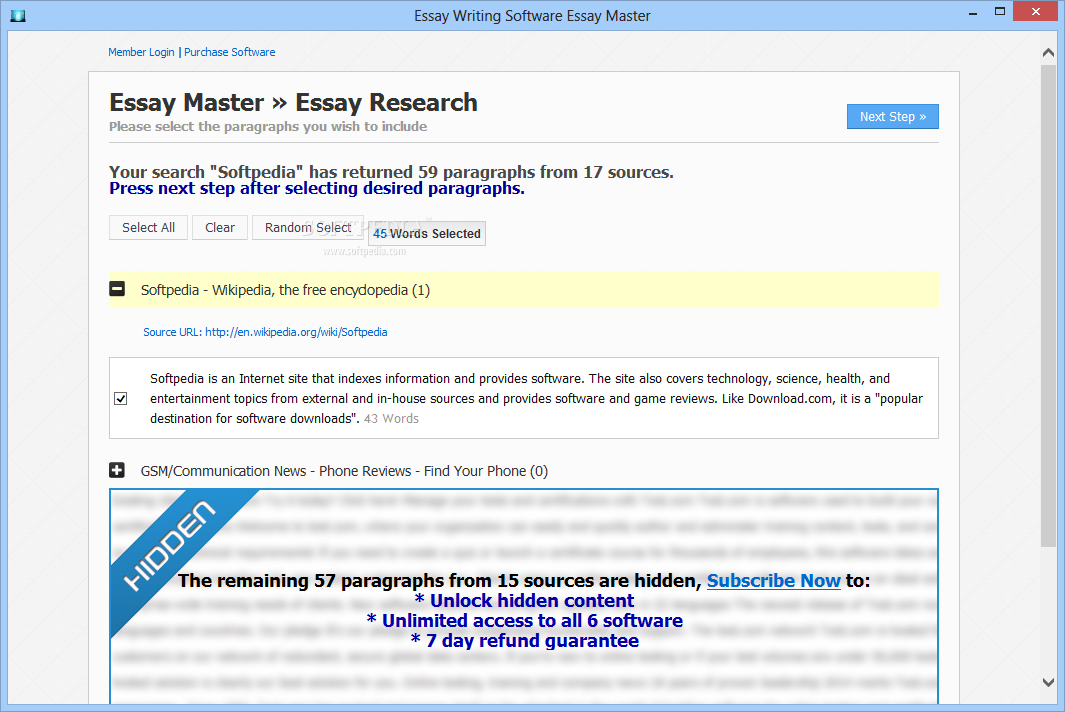Viewport: 1065px width, 712px height.
Task: Click the 45 Words Selected indicator
Action: click(x=427, y=234)
